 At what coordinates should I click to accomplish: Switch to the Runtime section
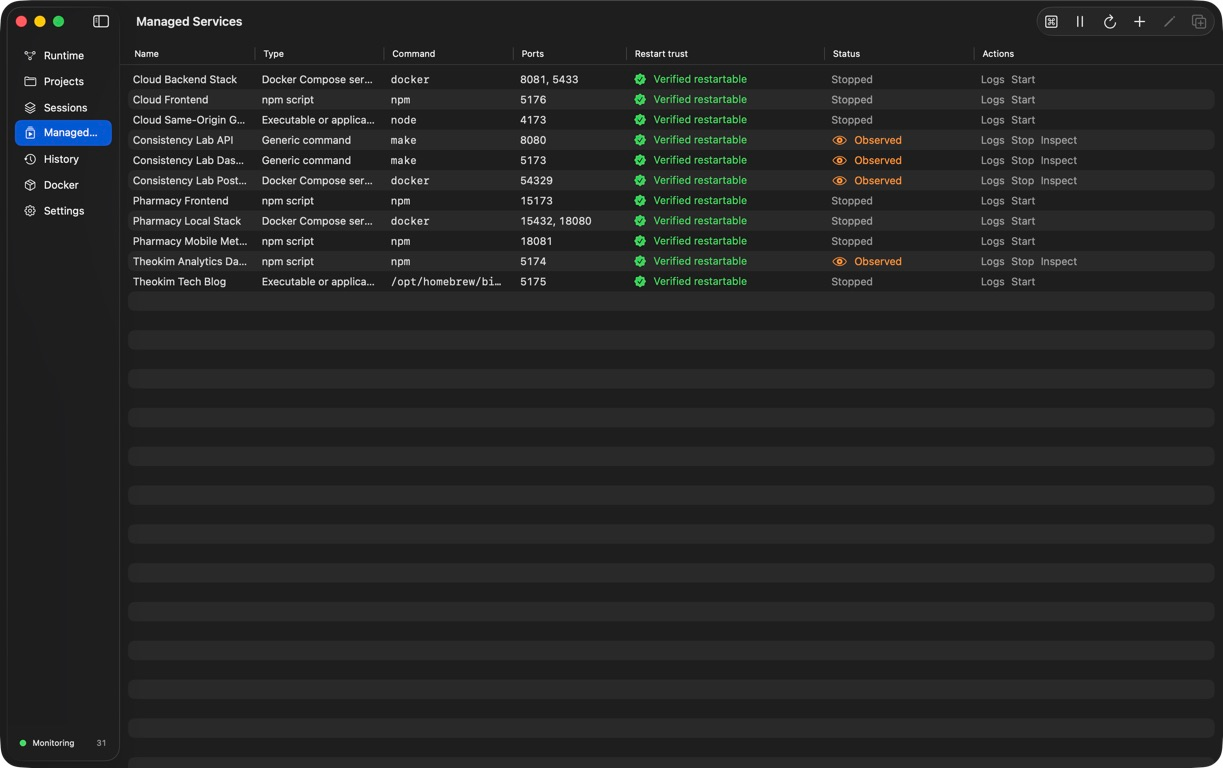pyautogui.click(x=63, y=56)
